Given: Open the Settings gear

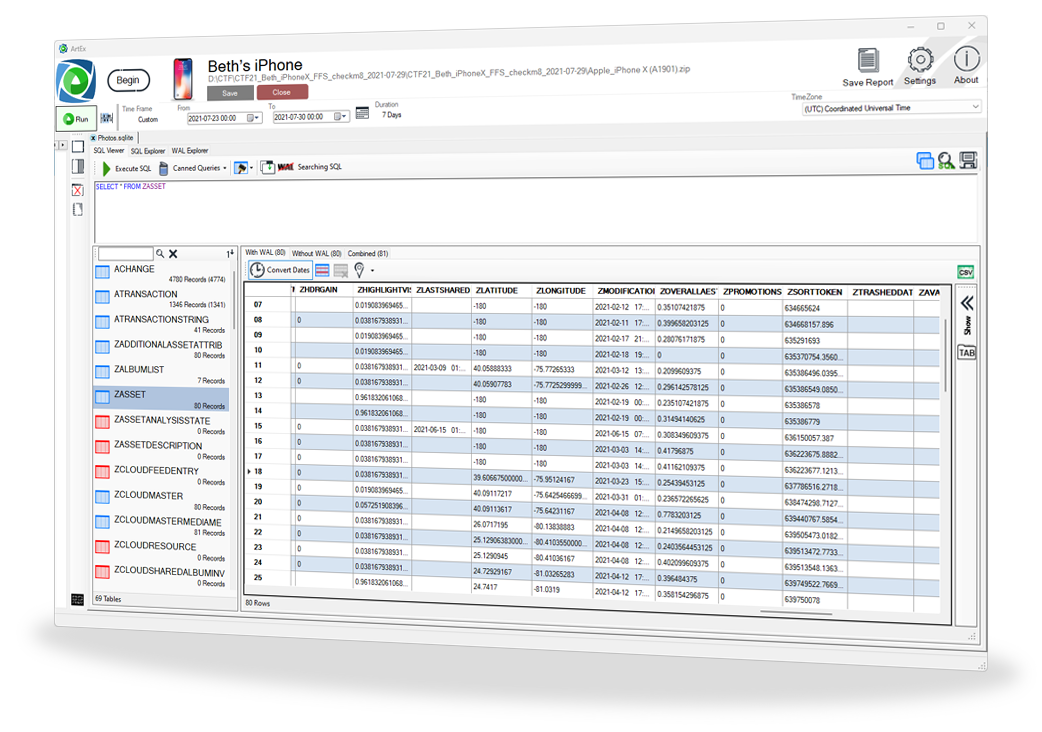Looking at the screenshot, I should pos(919,60).
